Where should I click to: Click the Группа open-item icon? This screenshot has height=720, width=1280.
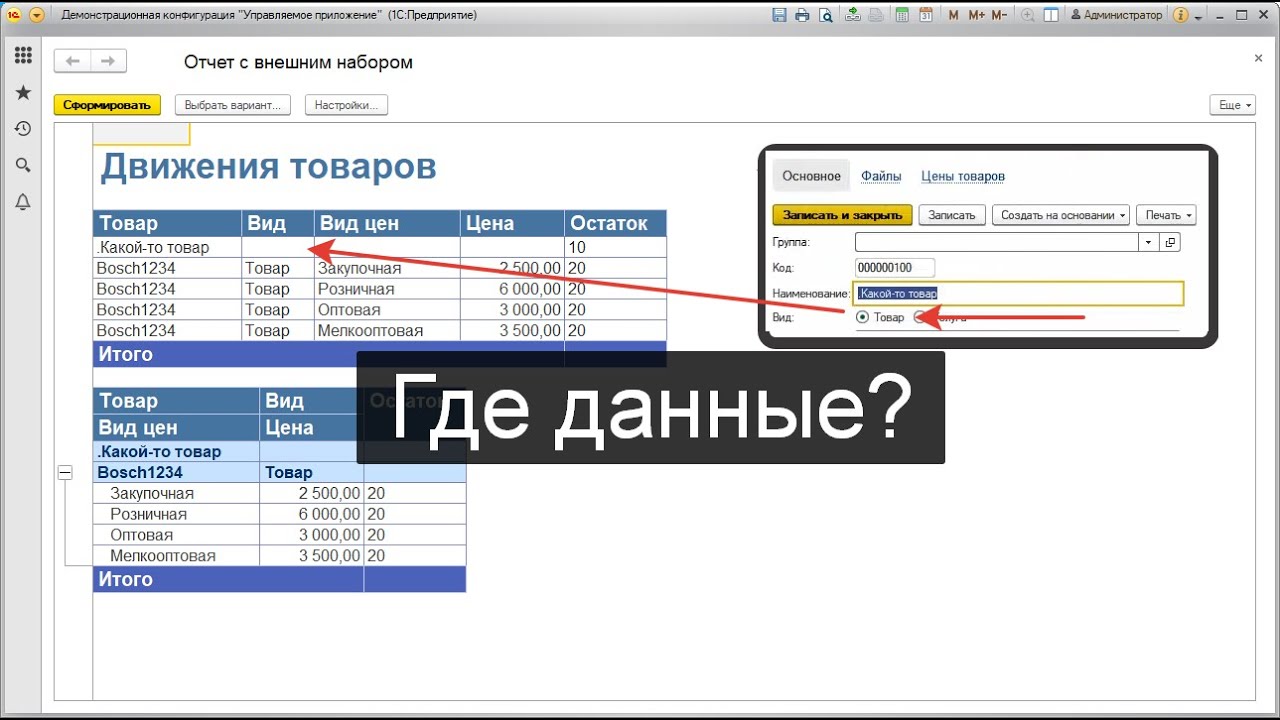(x=1171, y=242)
